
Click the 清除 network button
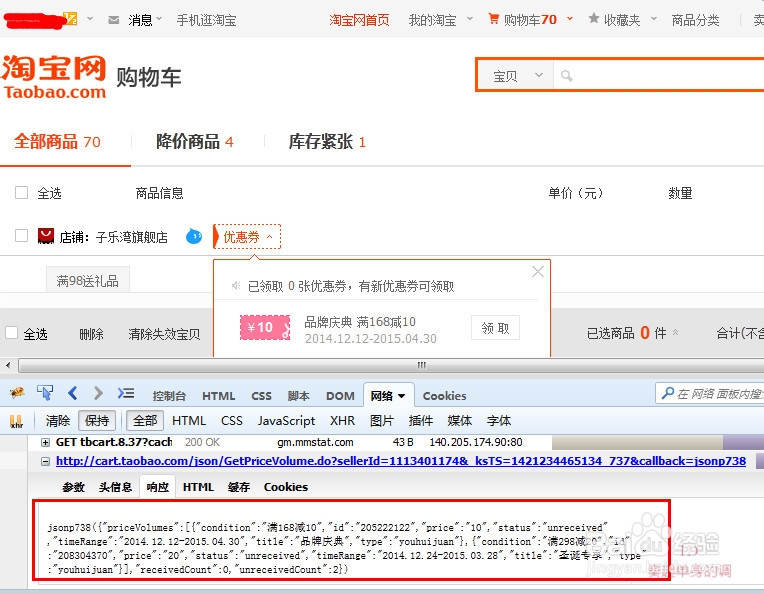pyautogui.click(x=58, y=421)
